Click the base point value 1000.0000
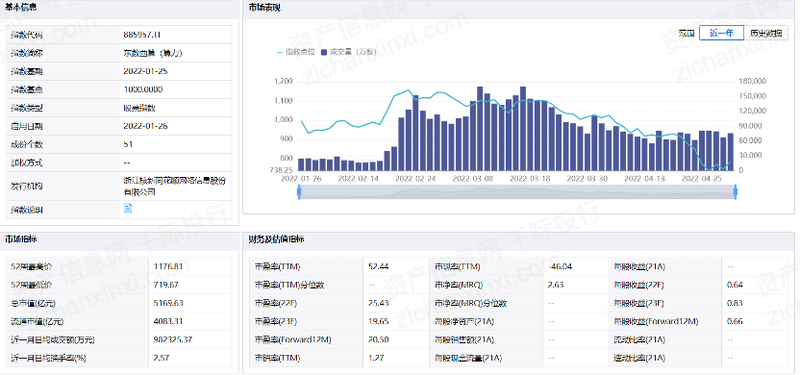Image resolution: width=800 pixels, height=375 pixels. point(143,89)
